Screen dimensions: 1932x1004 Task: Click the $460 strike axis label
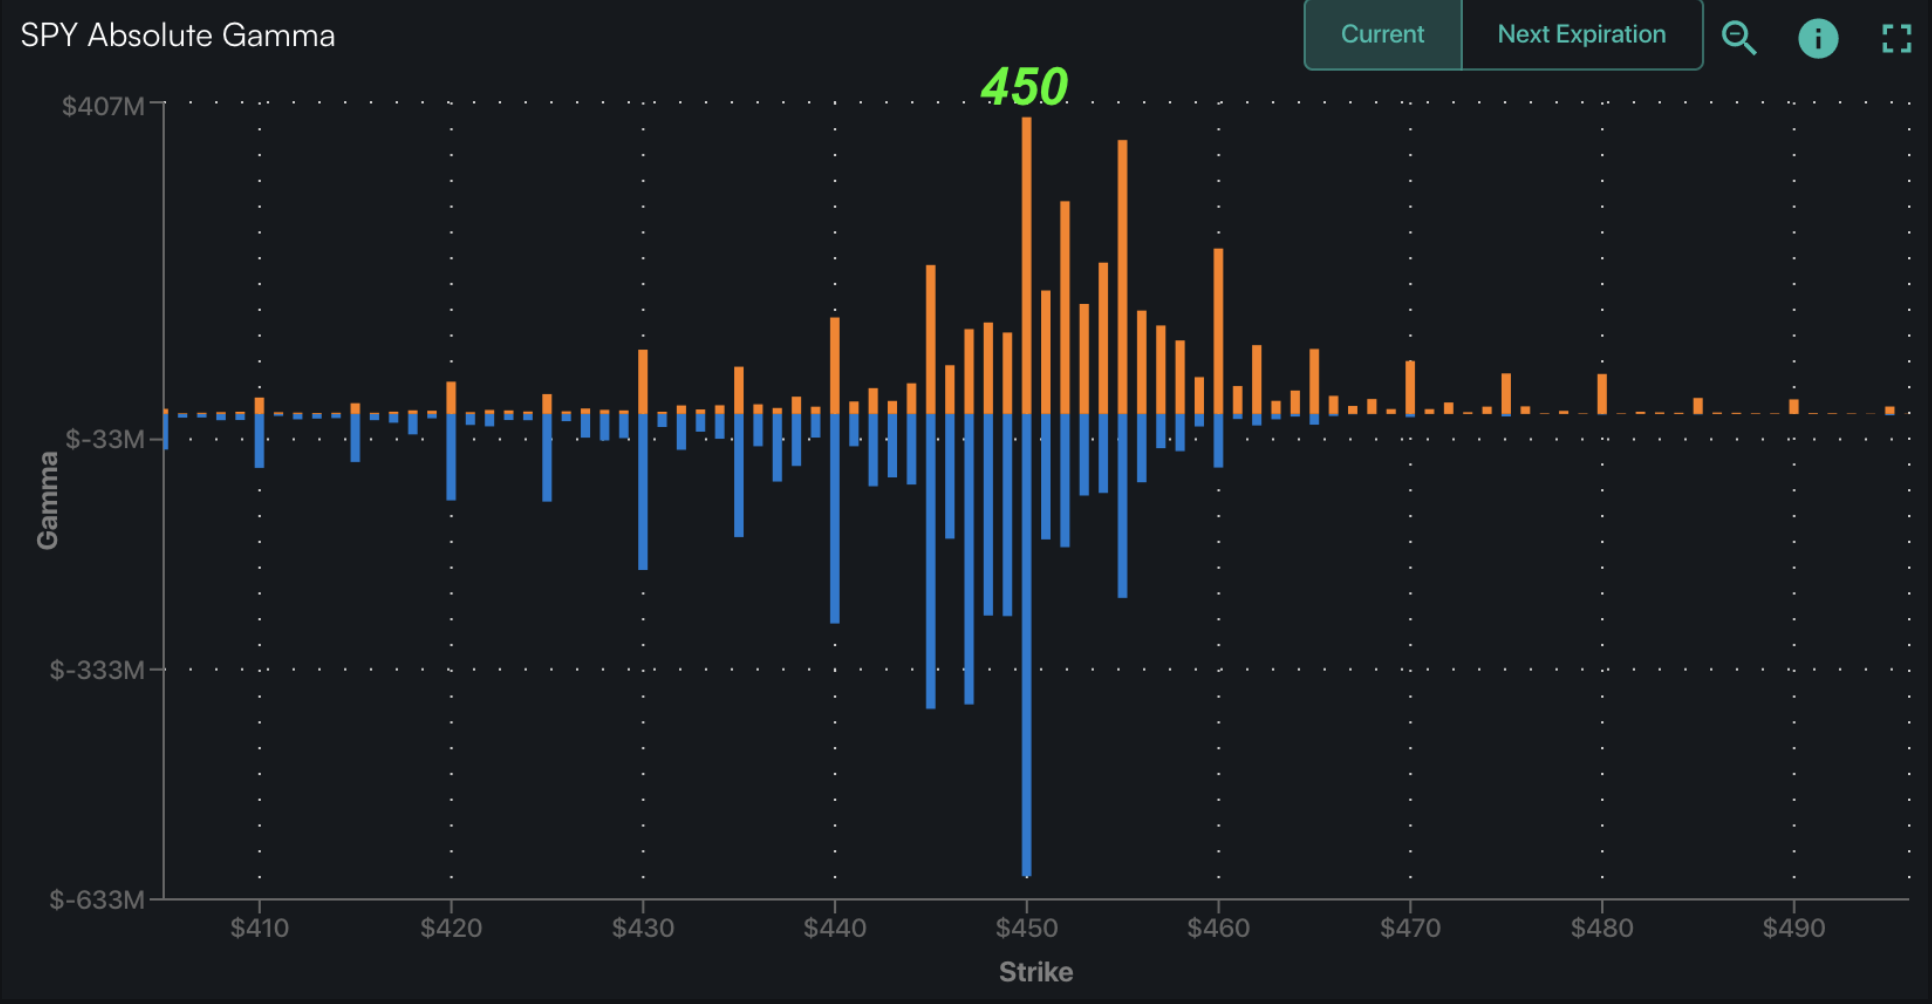1218,928
